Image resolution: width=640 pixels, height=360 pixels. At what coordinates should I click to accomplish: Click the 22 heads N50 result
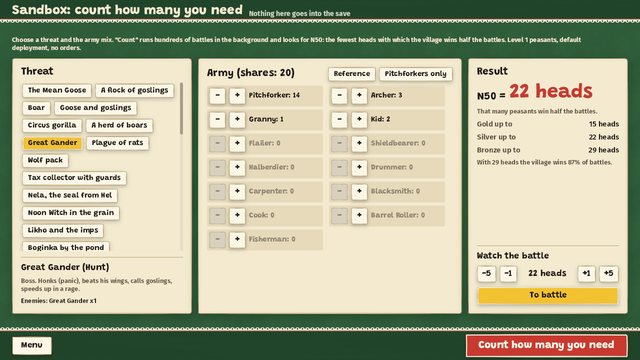click(551, 91)
